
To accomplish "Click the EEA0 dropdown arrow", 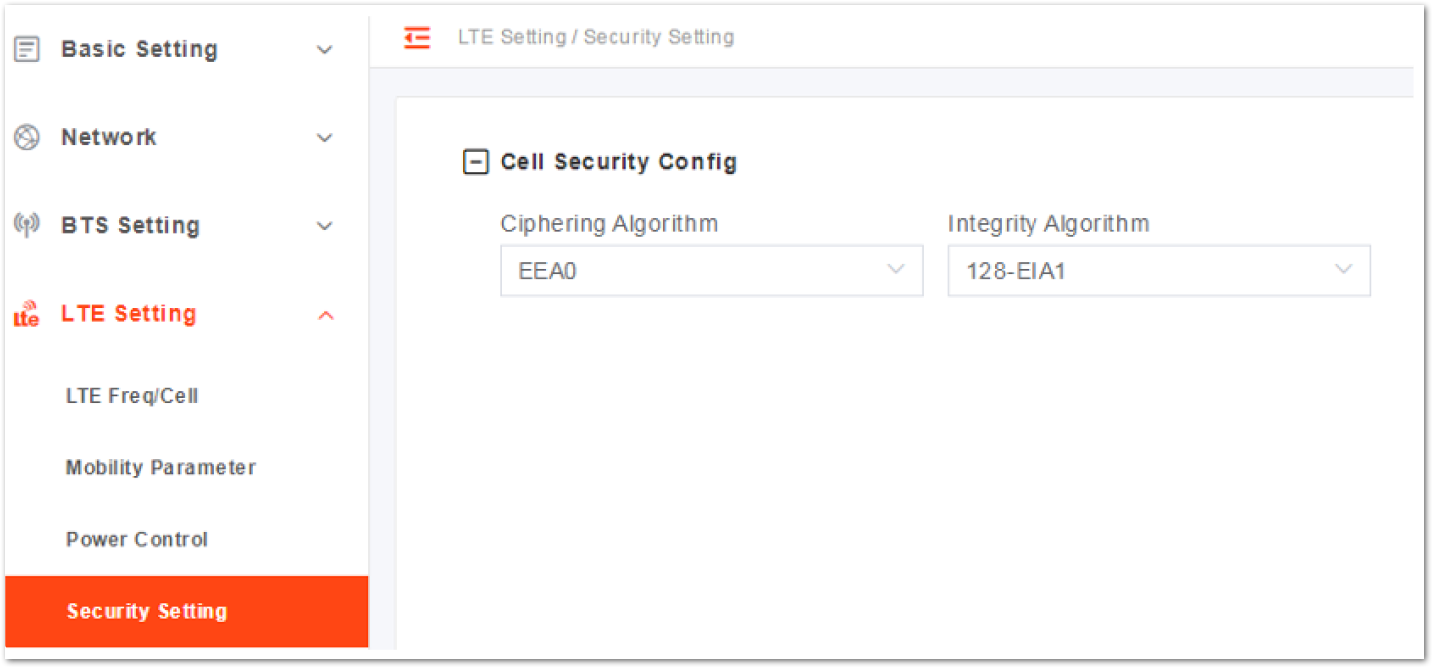I will click(x=896, y=269).
